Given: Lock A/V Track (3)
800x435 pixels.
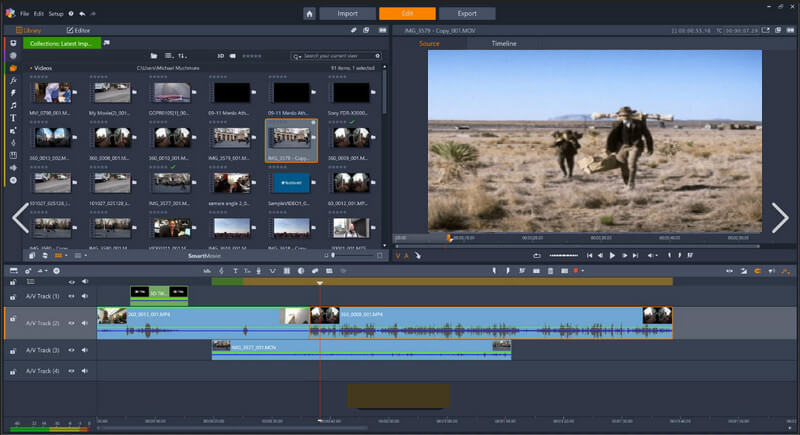Looking at the screenshot, I should pos(13,351).
